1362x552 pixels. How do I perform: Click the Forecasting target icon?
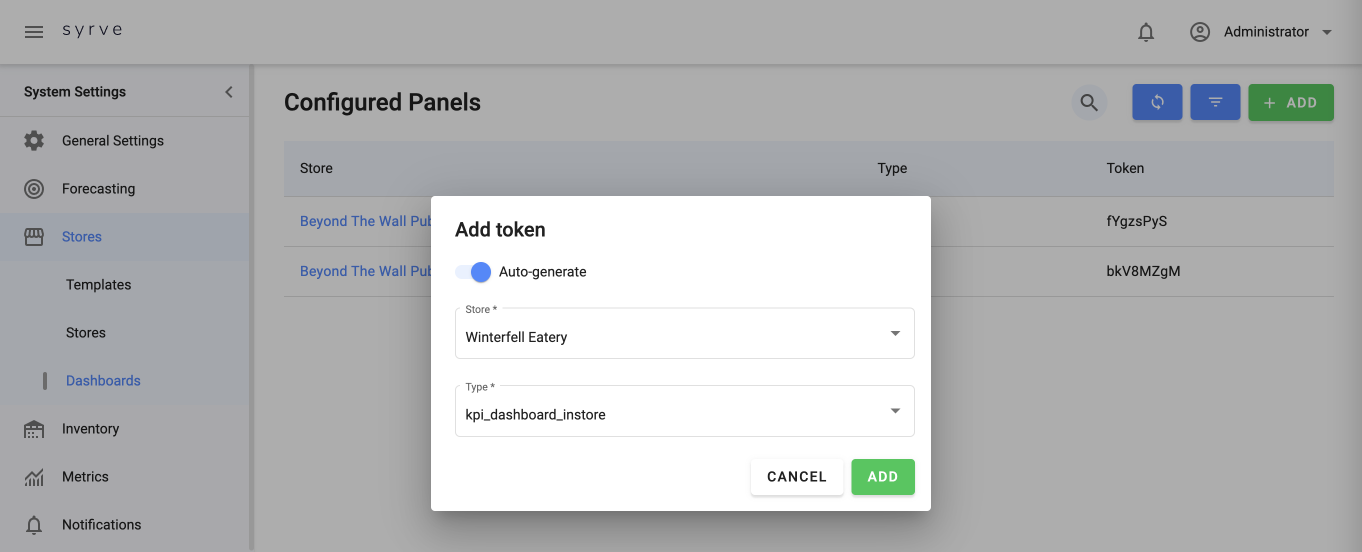point(34,189)
